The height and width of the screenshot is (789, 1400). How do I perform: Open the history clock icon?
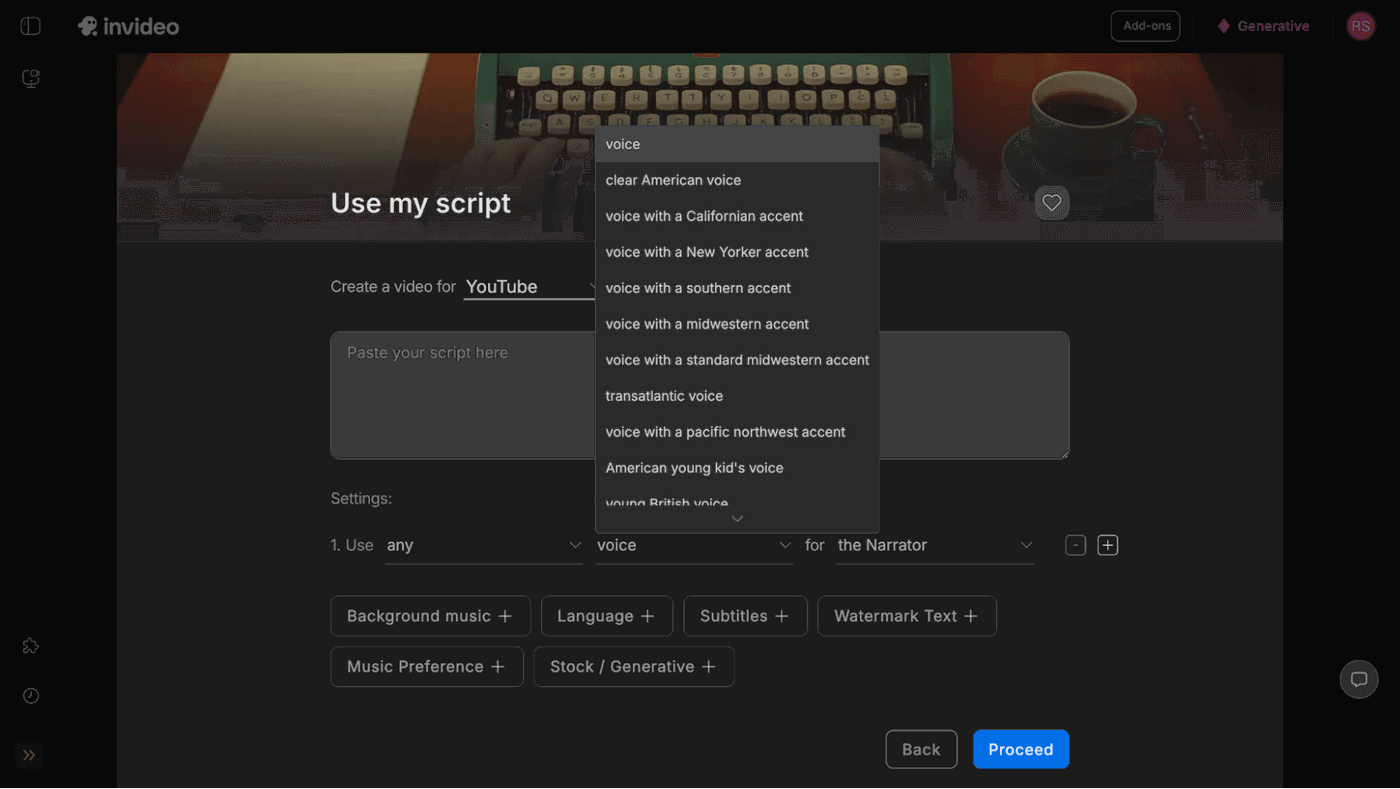pos(31,696)
